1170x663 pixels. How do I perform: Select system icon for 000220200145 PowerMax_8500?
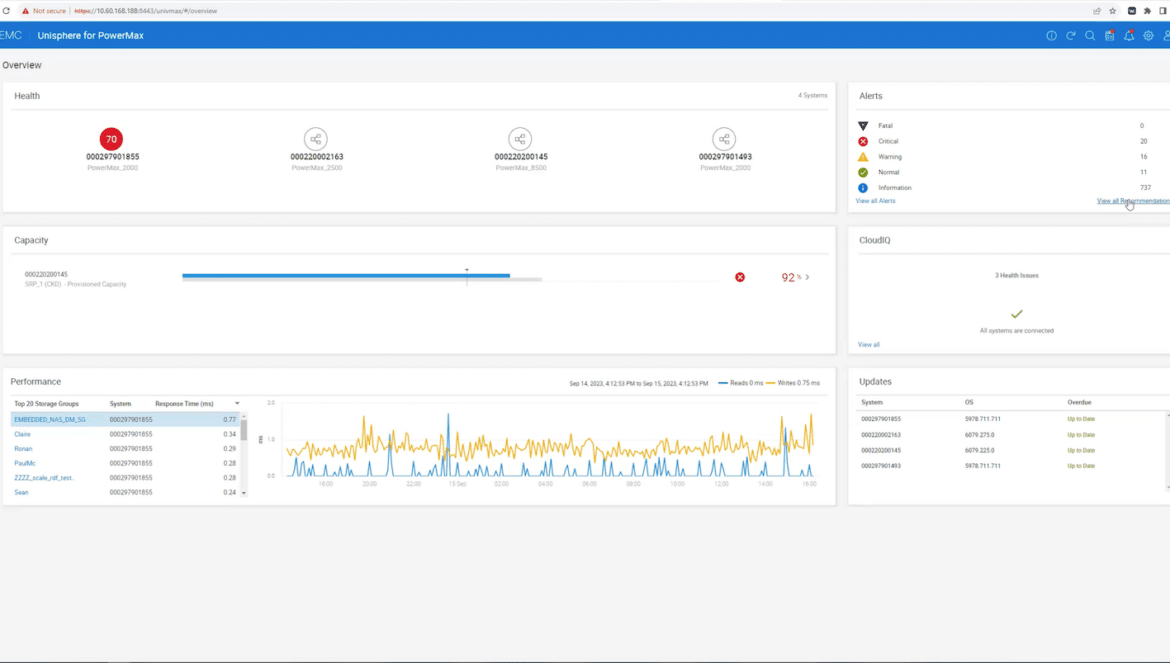pos(520,139)
